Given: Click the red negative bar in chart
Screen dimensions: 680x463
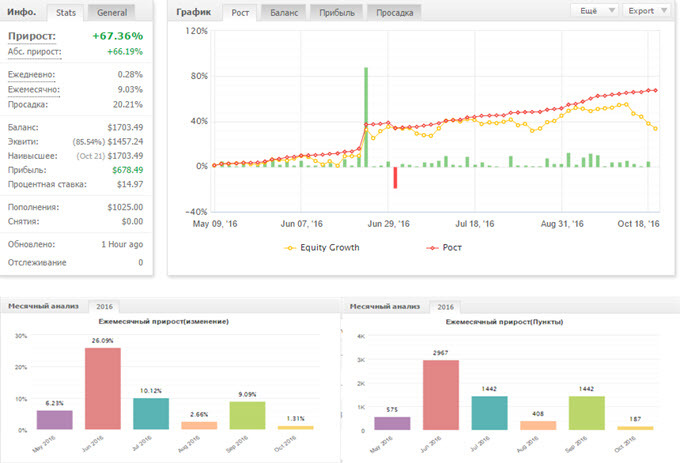Looking at the screenshot, I should pyautogui.click(x=395, y=178).
